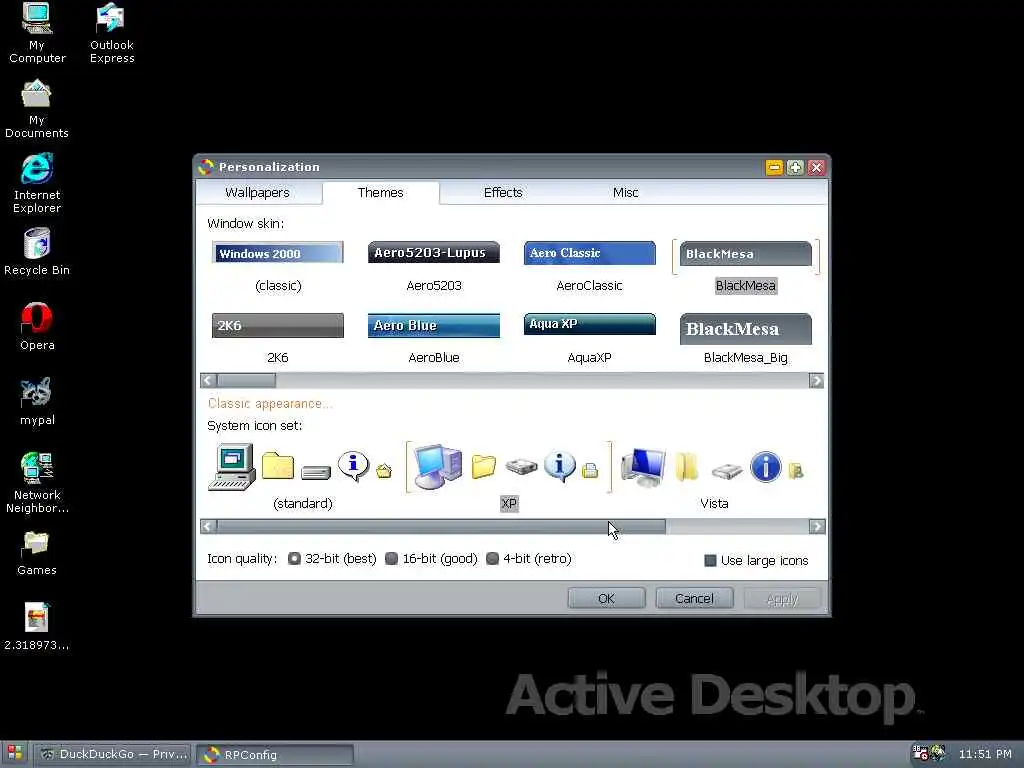Click icon set scrollbar right arrow
The image size is (1024, 768).
point(816,526)
